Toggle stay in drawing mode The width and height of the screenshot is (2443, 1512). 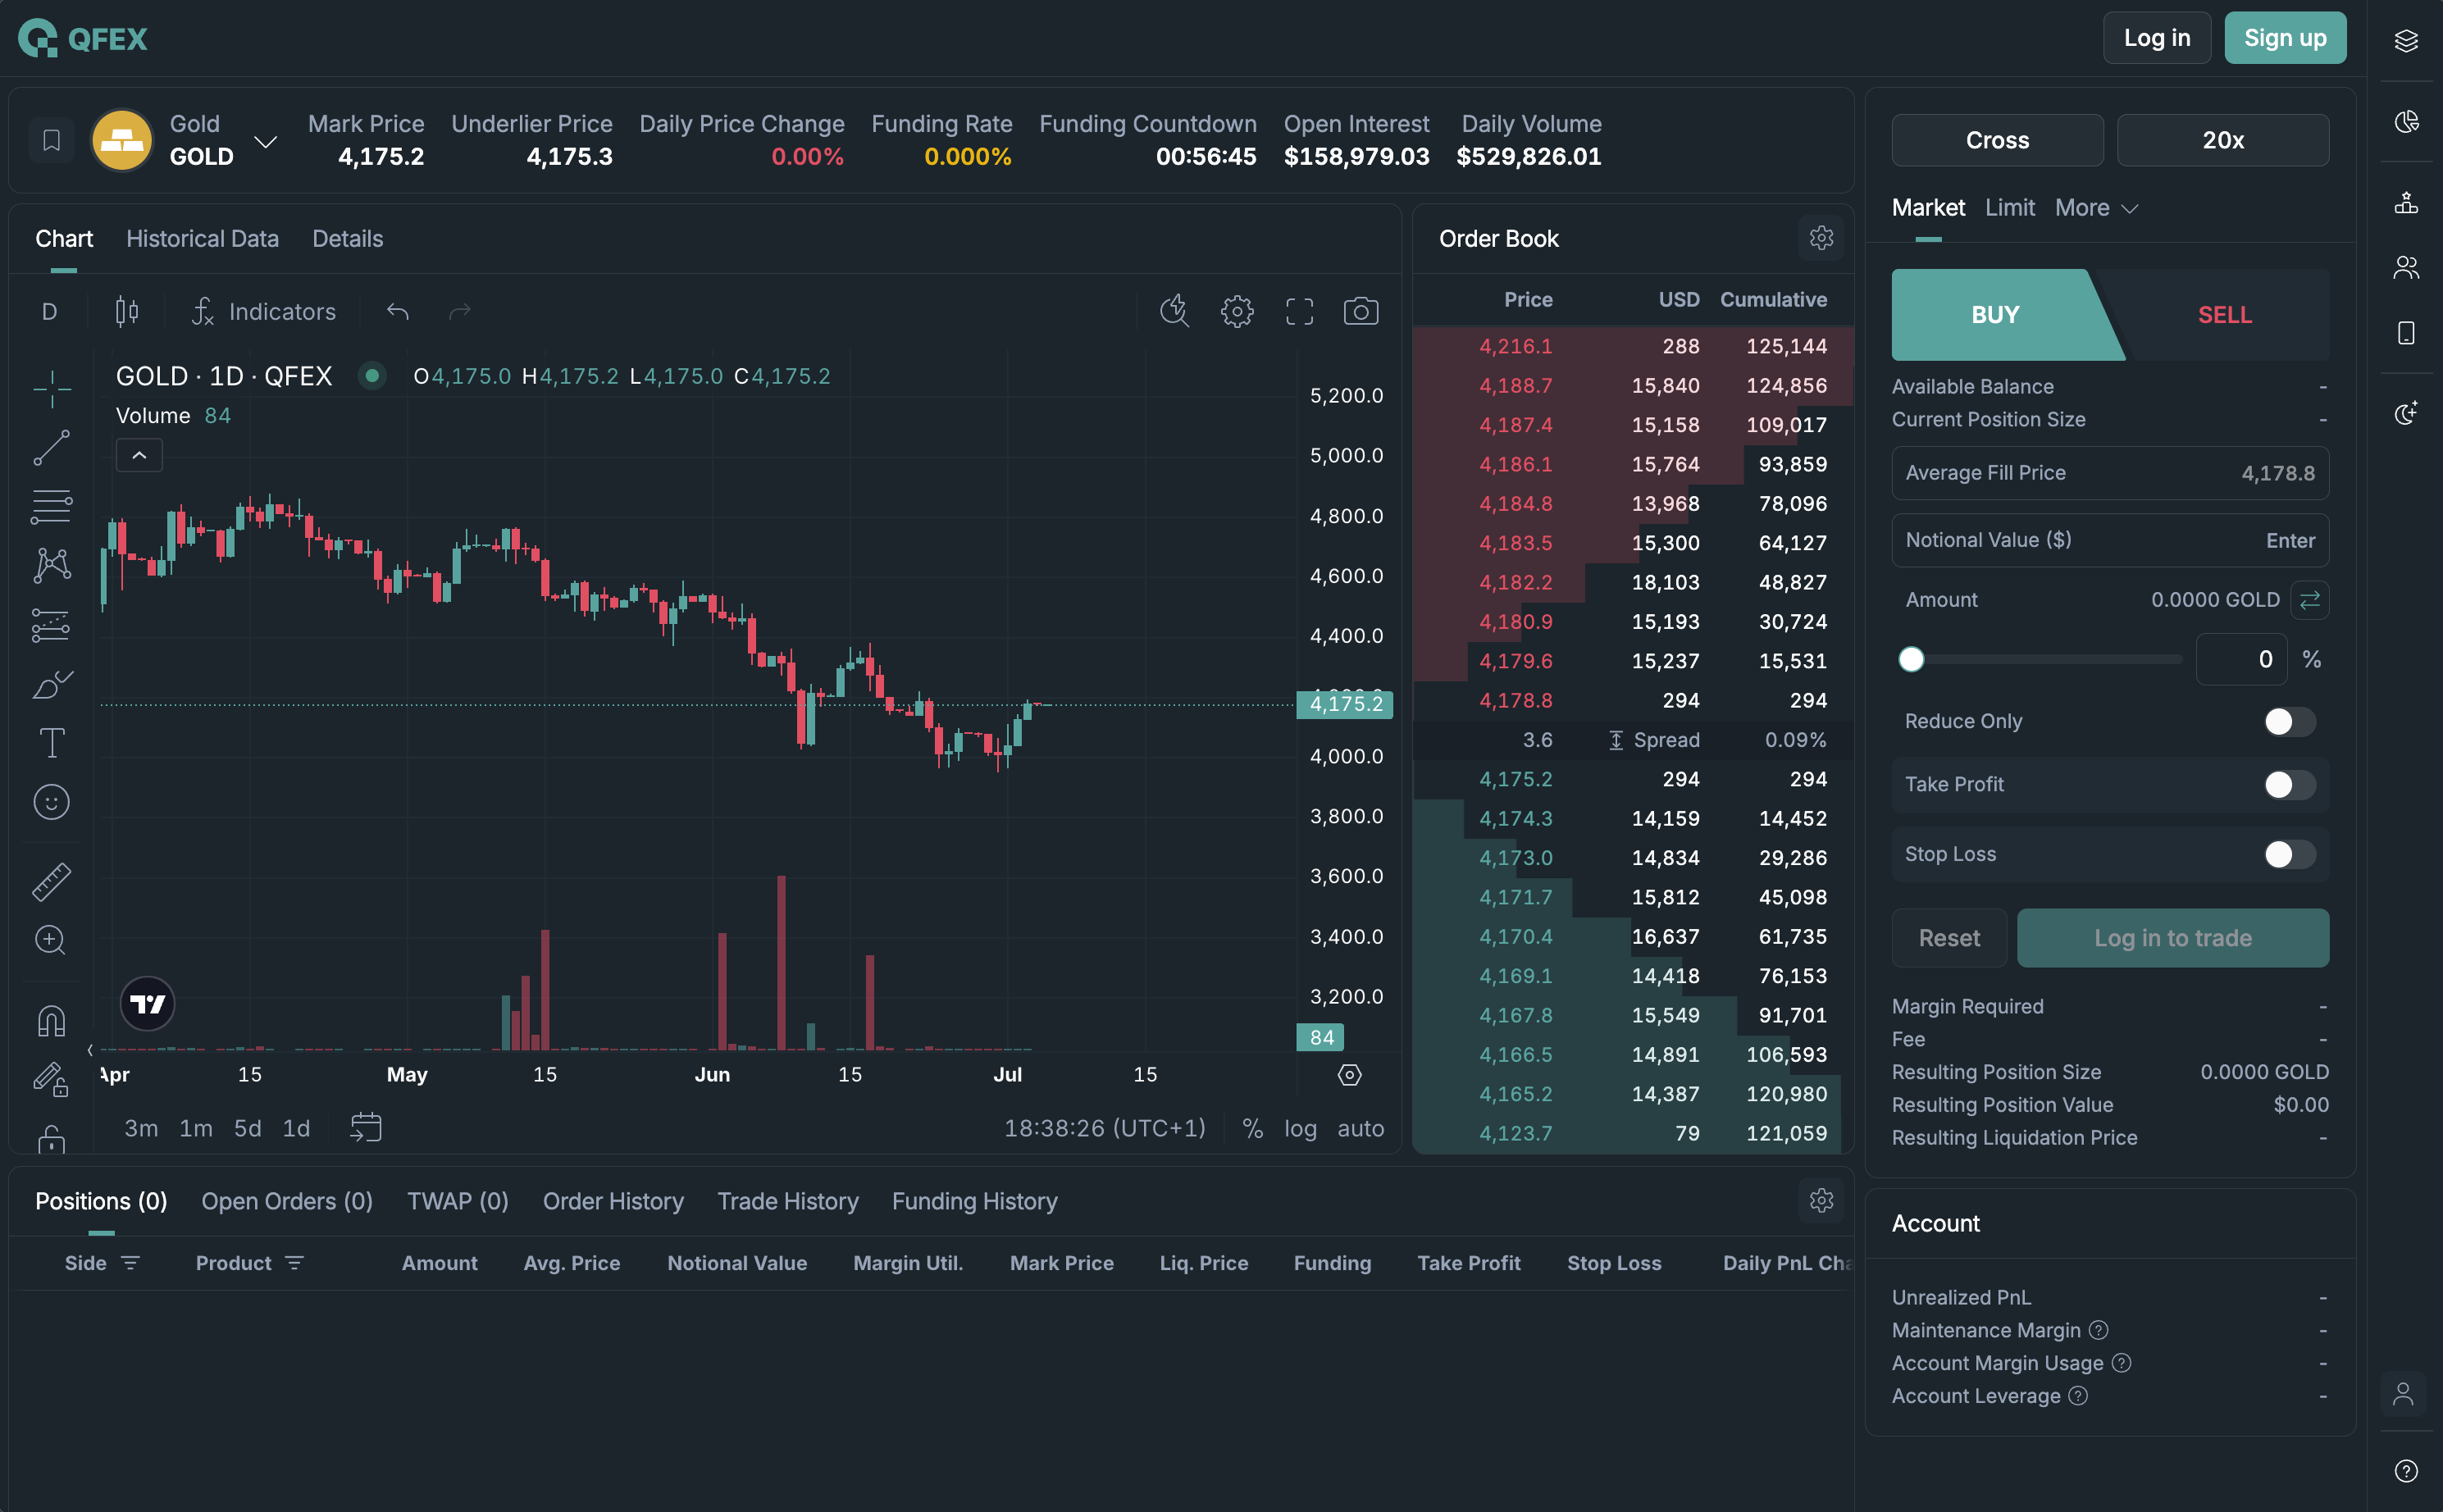[x=51, y=1079]
